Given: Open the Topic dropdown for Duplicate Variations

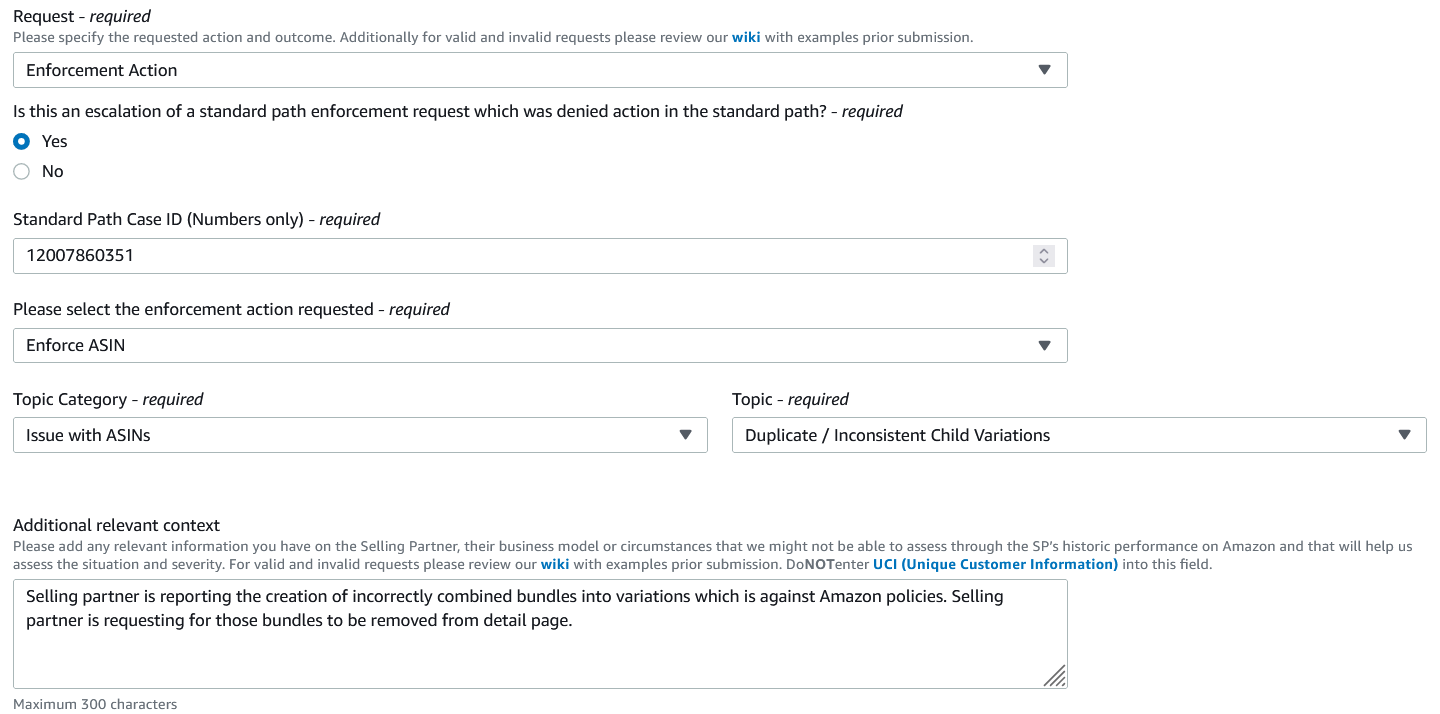Looking at the screenshot, I should pyautogui.click(x=1079, y=435).
